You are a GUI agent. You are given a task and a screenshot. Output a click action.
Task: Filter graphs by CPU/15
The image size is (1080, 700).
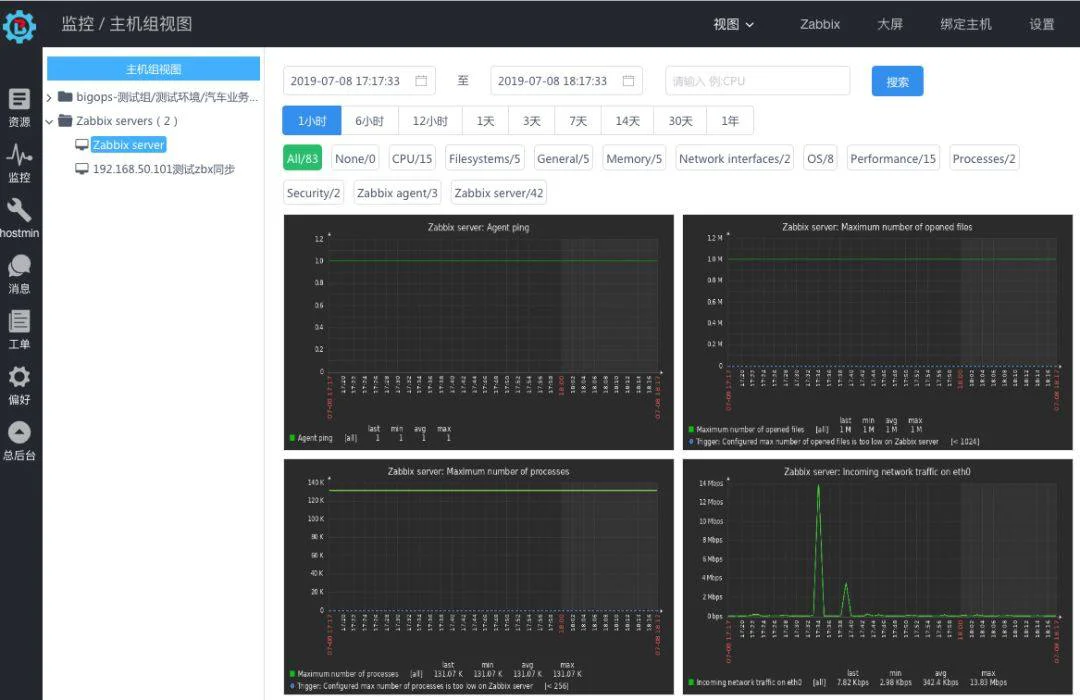[412, 158]
